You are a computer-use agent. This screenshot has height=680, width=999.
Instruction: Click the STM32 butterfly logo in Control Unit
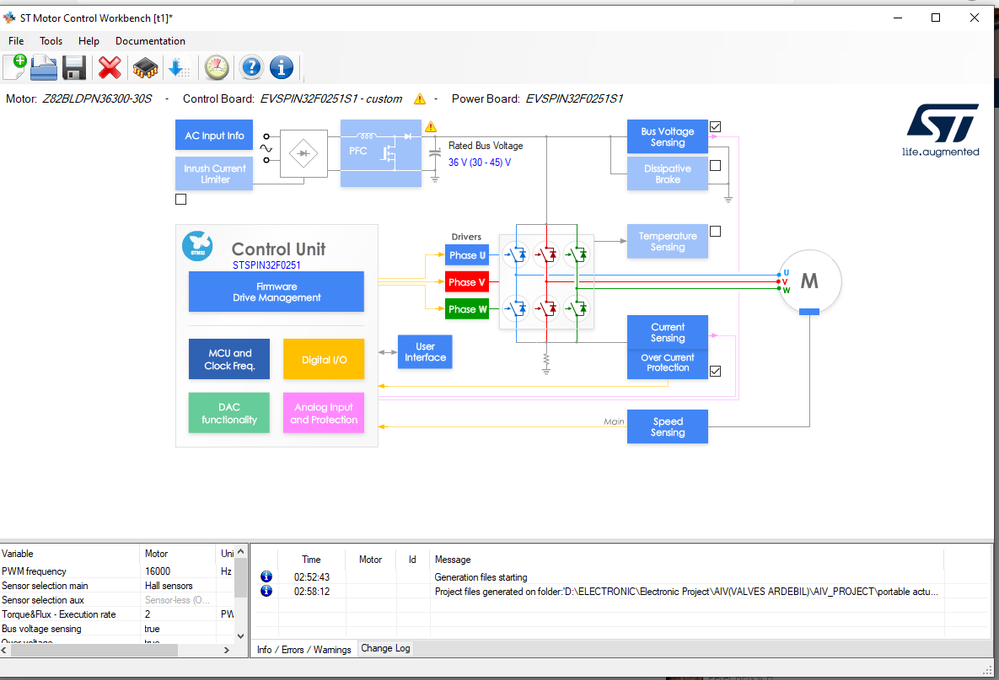[x=198, y=246]
